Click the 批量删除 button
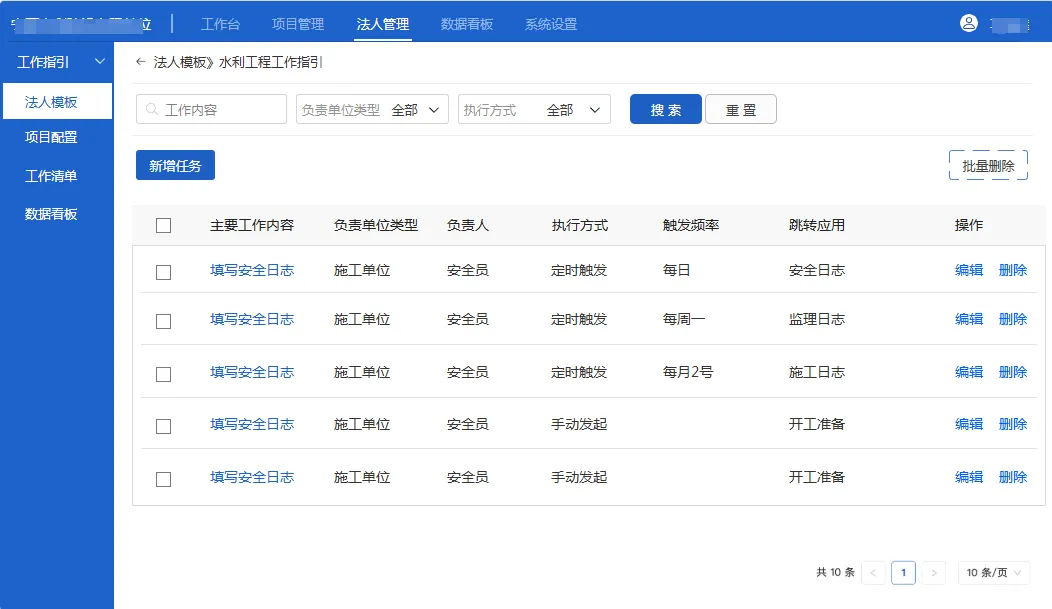This screenshot has width=1052, height=609. (x=988, y=166)
